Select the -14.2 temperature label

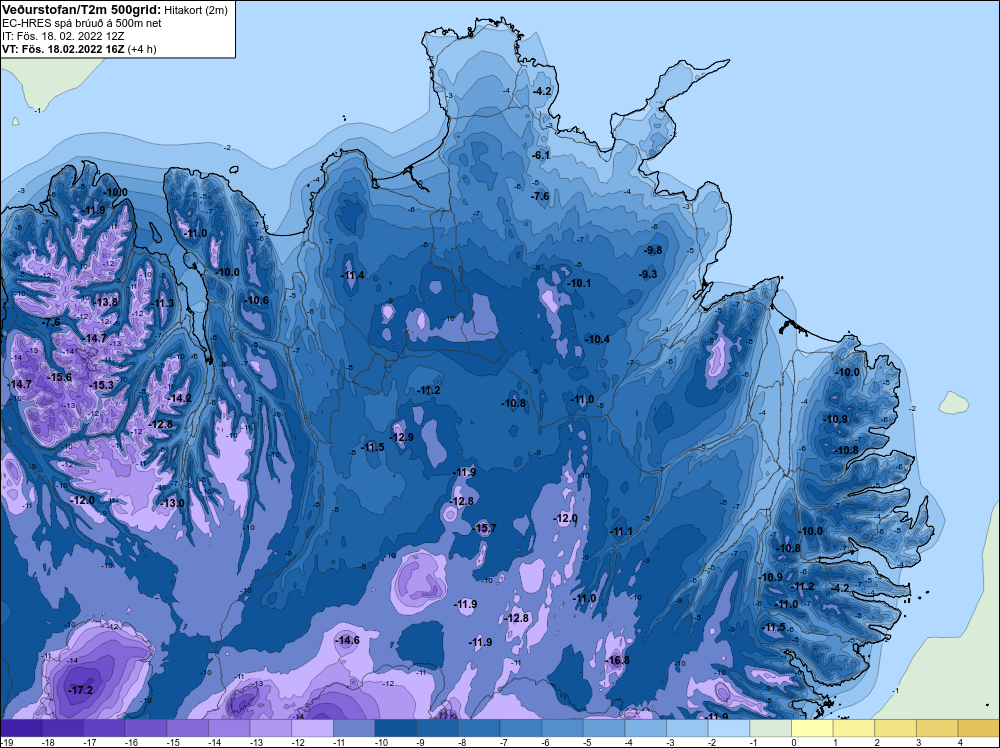(x=179, y=398)
